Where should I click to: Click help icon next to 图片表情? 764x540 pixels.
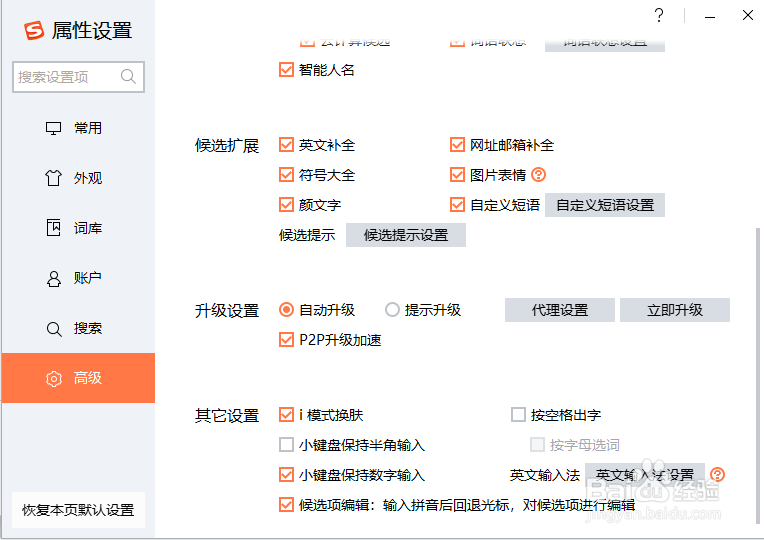[x=538, y=174]
